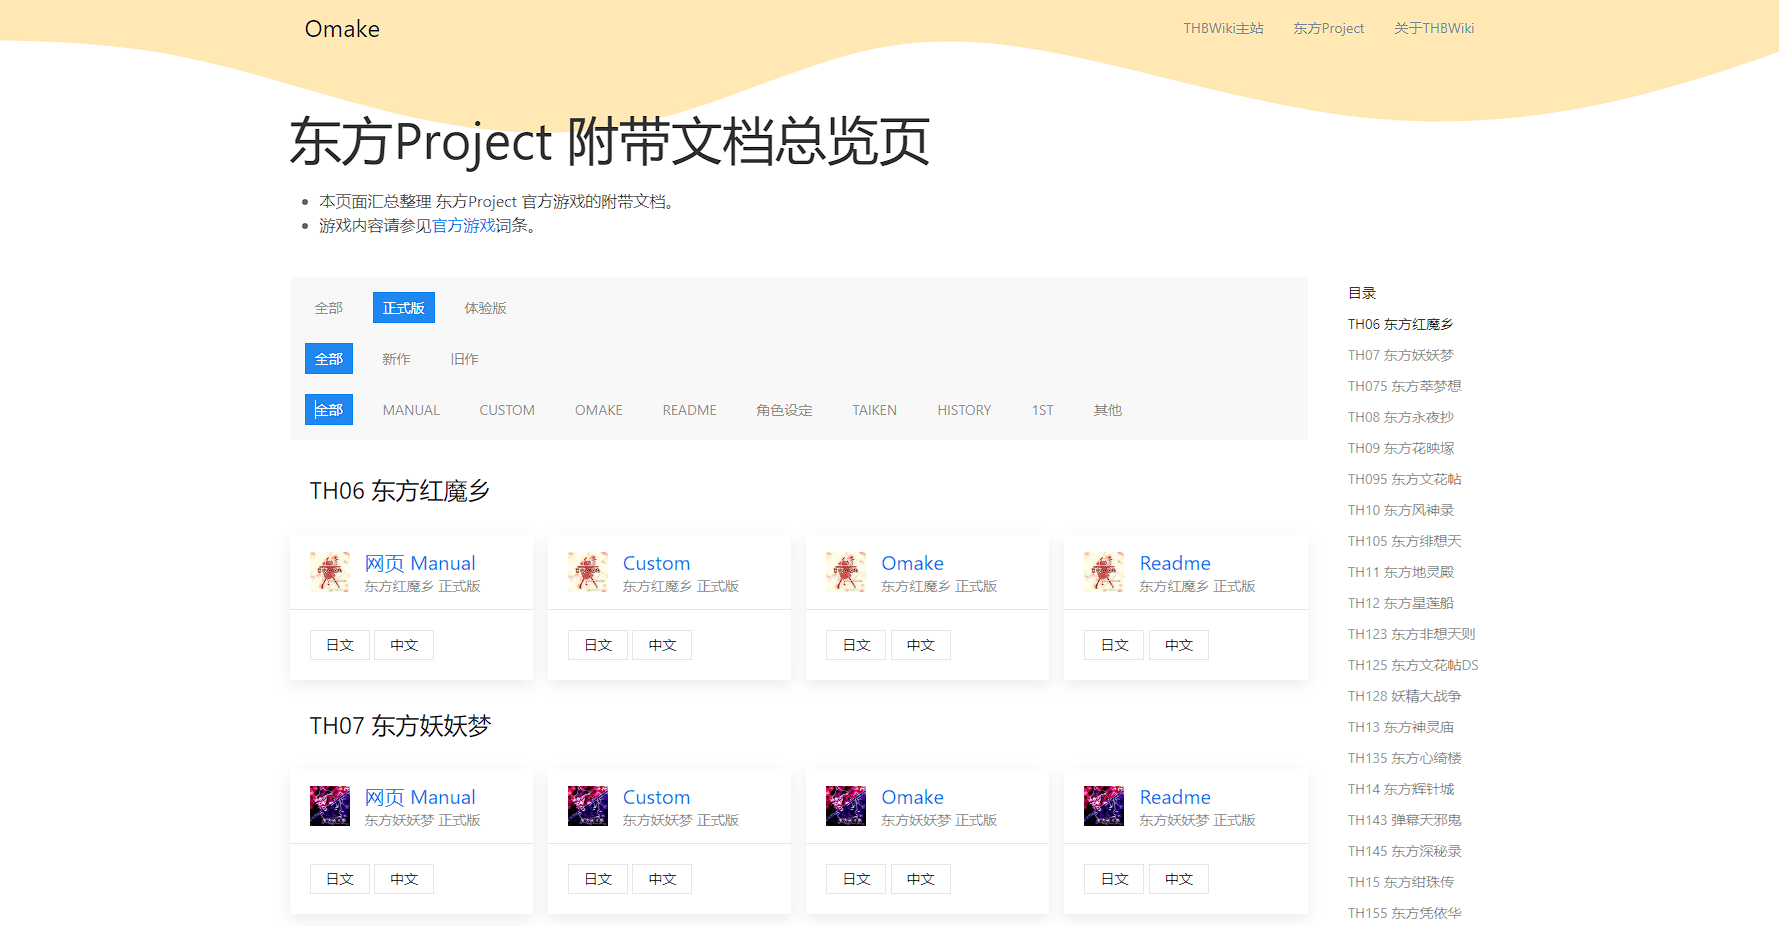
Task: Jump to TH09 东方花映塚 in the 目录
Action: click(1400, 448)
